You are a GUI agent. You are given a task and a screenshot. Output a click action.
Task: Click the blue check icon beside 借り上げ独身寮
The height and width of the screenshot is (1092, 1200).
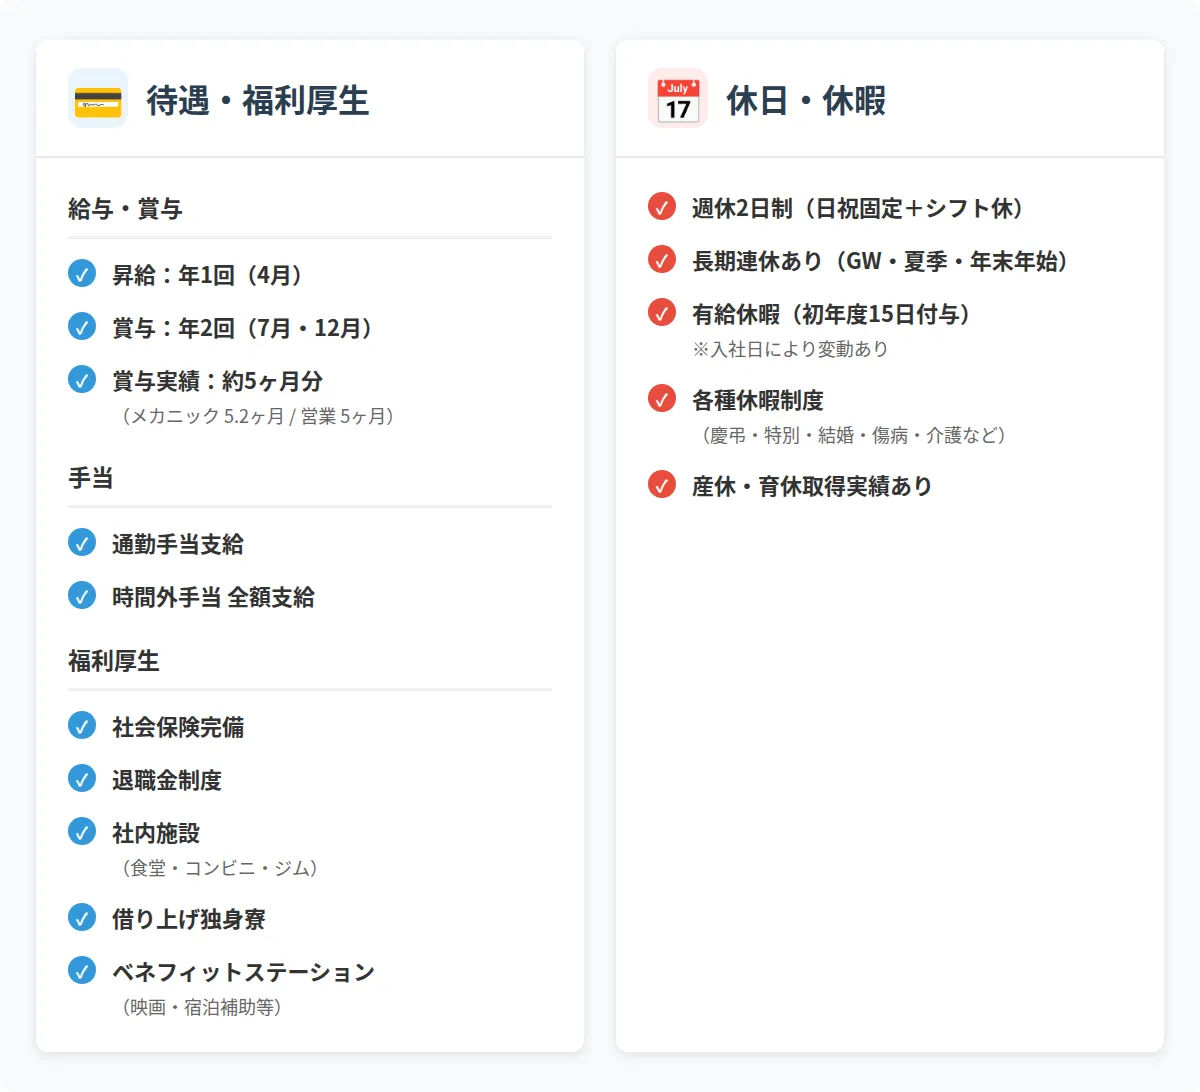coord(82,917)
